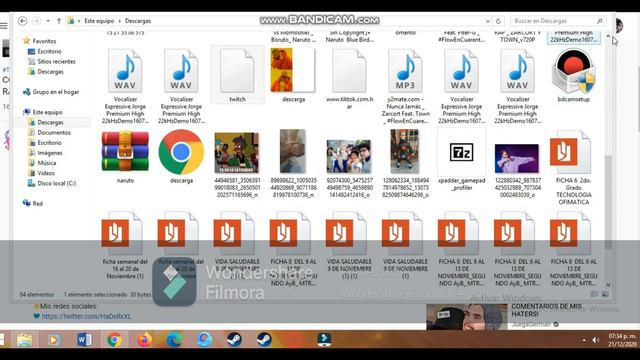Open Word from the taskbar
Viewport: 640px width, 360px height.
pyautogui.click(x=84, y=340)
